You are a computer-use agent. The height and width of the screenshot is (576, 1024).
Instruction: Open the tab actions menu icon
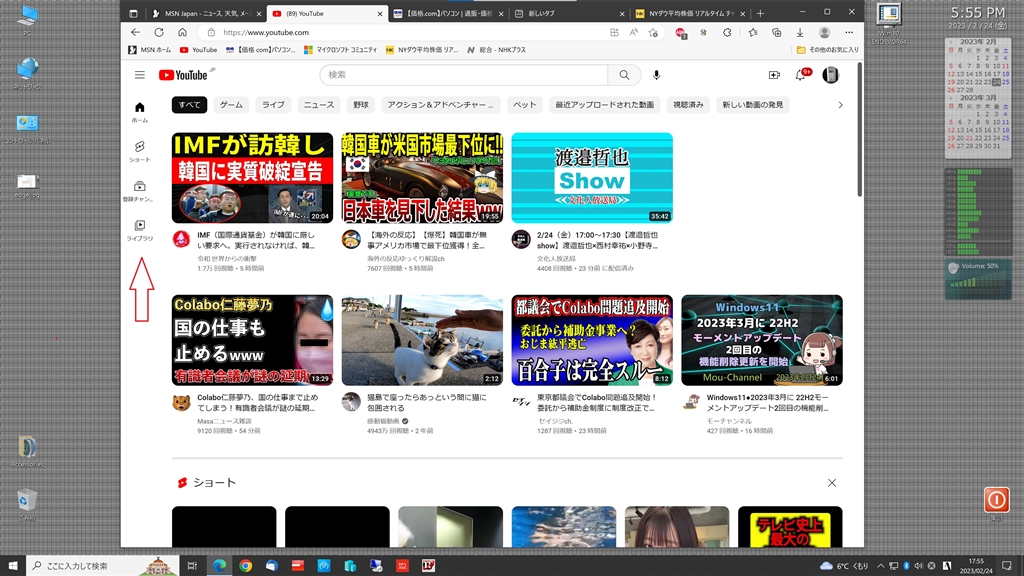(133, 13)
